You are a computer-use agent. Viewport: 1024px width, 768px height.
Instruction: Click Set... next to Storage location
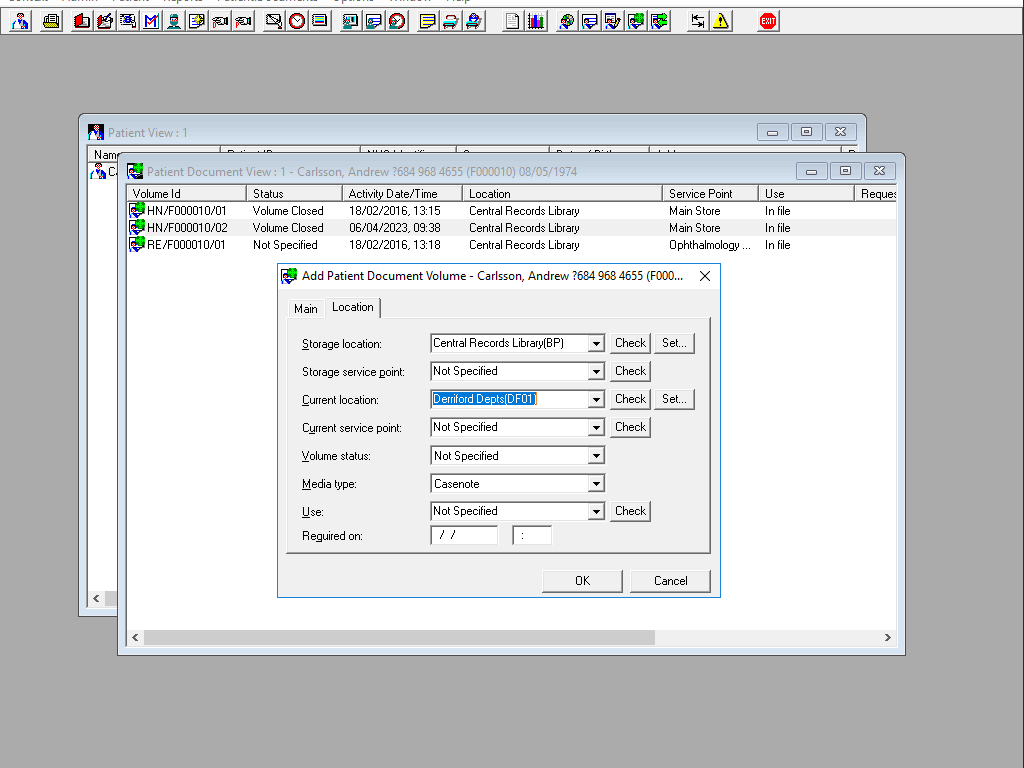click(674, 343)
